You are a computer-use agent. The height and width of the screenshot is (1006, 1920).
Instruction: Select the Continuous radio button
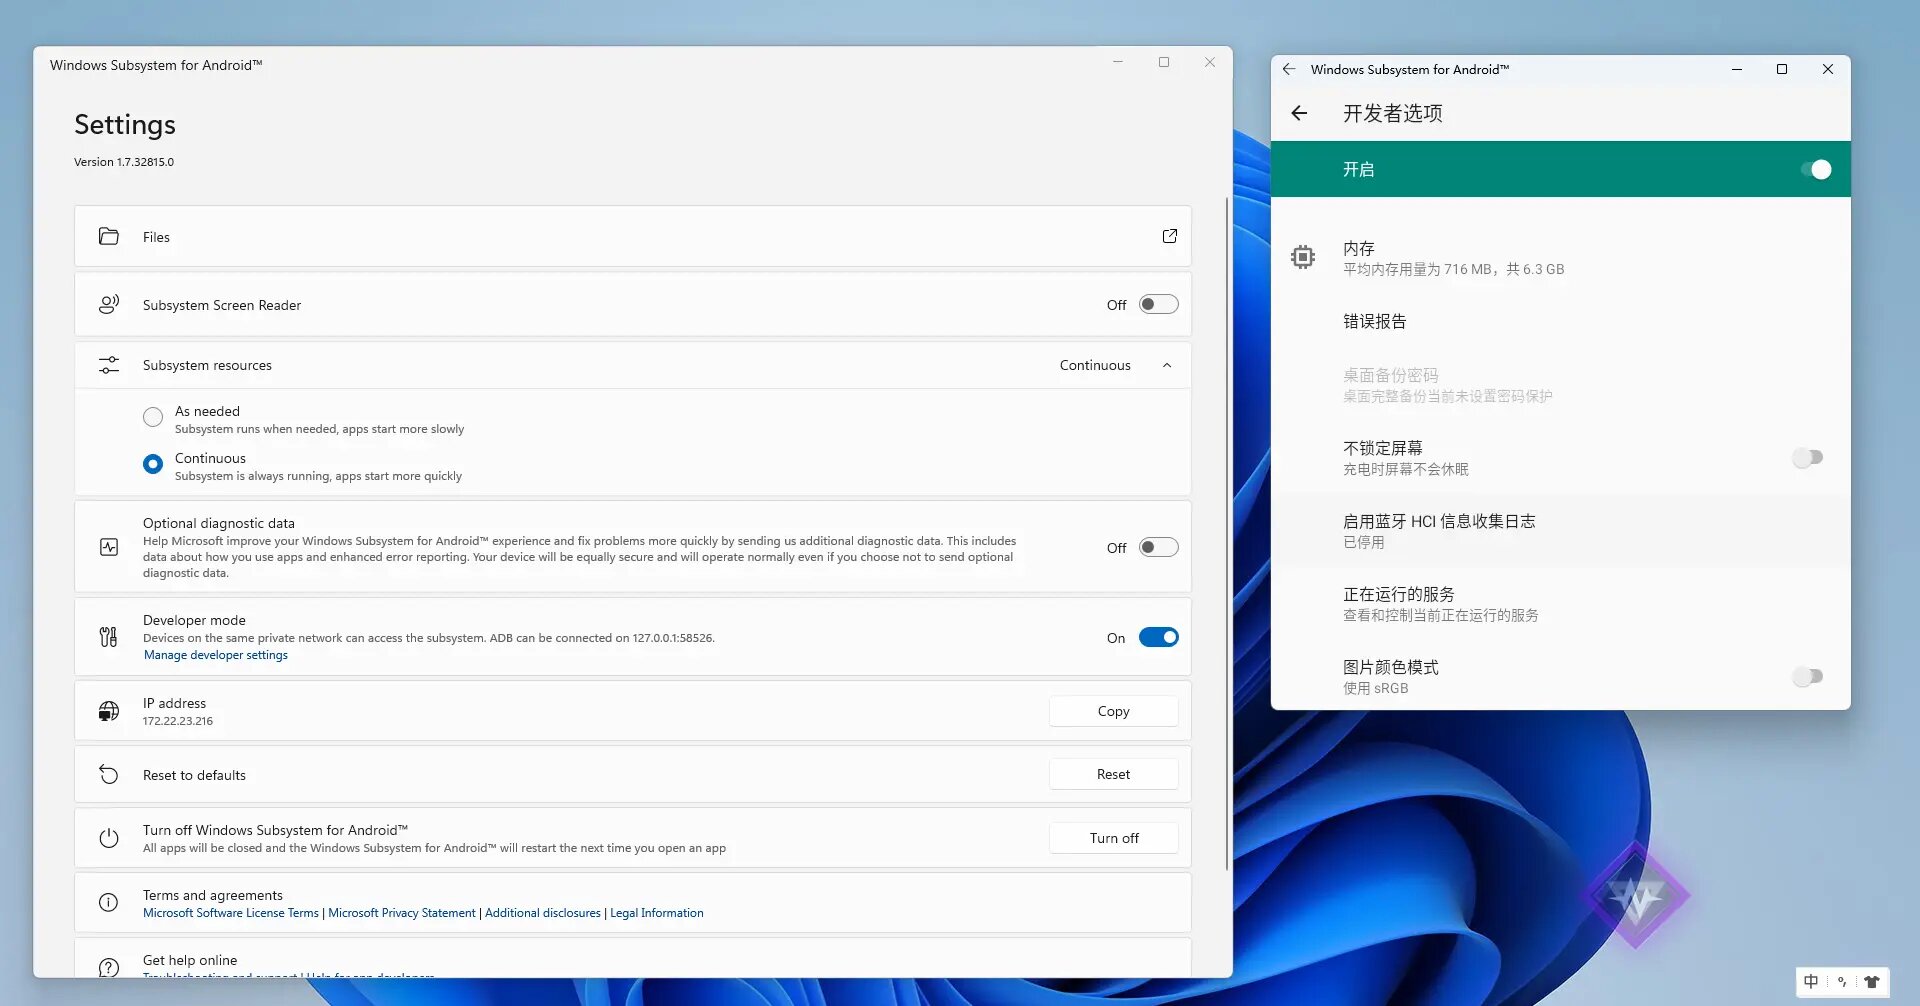coord(153,464)
